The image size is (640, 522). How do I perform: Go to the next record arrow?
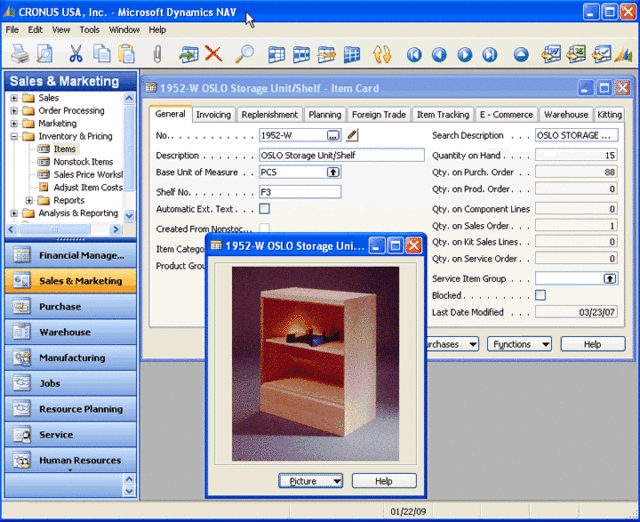pos(464,54)
